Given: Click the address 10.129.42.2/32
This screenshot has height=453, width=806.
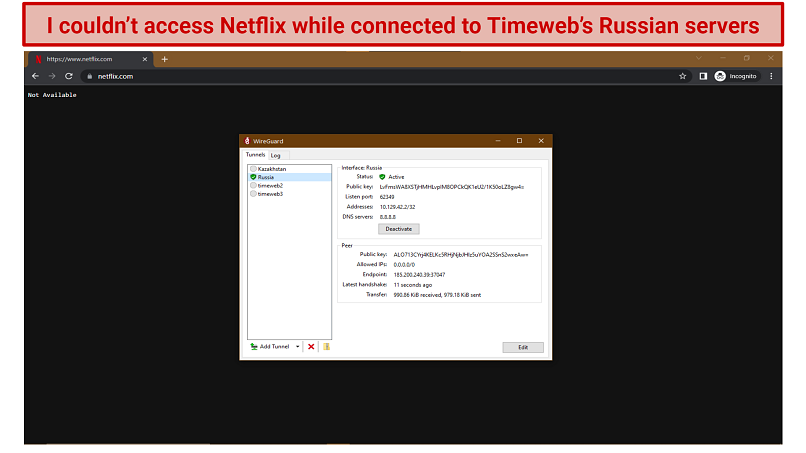Looking at the screenshot, I should point(397,207).
